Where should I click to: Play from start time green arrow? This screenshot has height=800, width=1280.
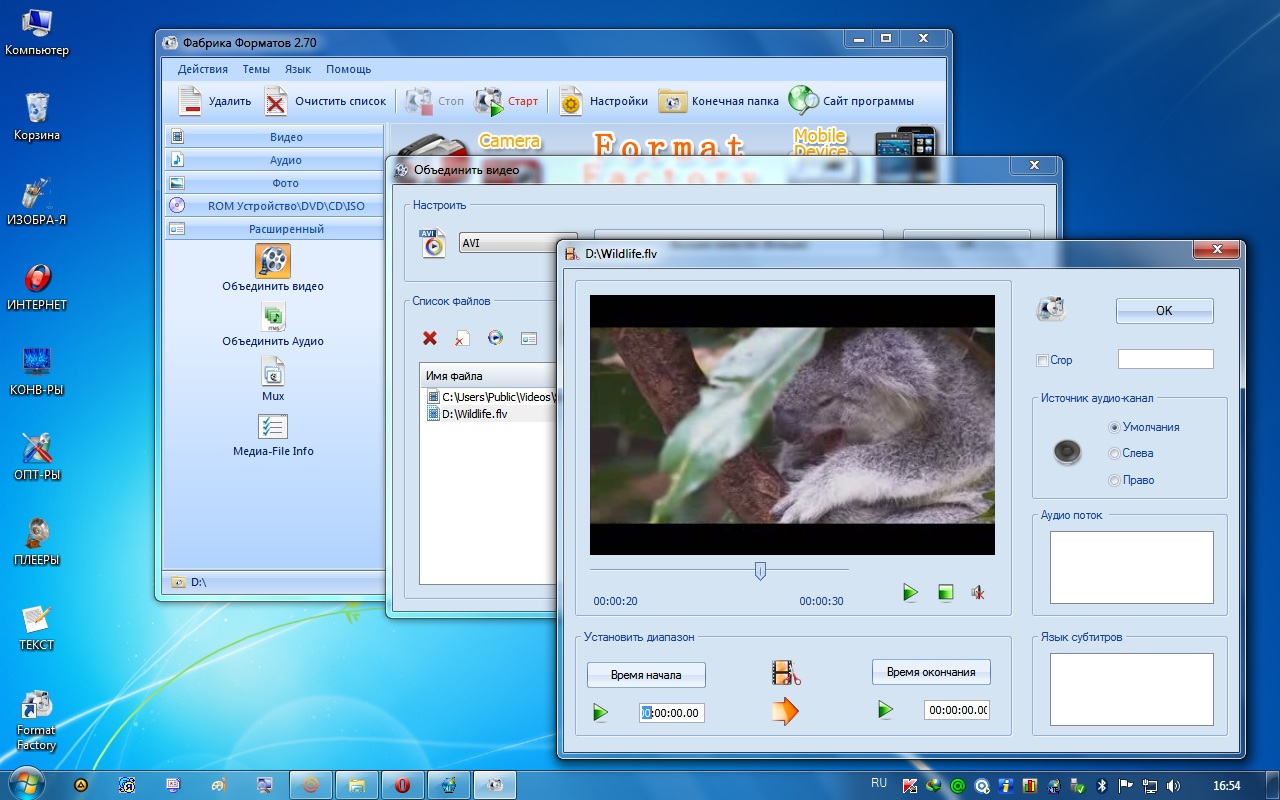600,713
